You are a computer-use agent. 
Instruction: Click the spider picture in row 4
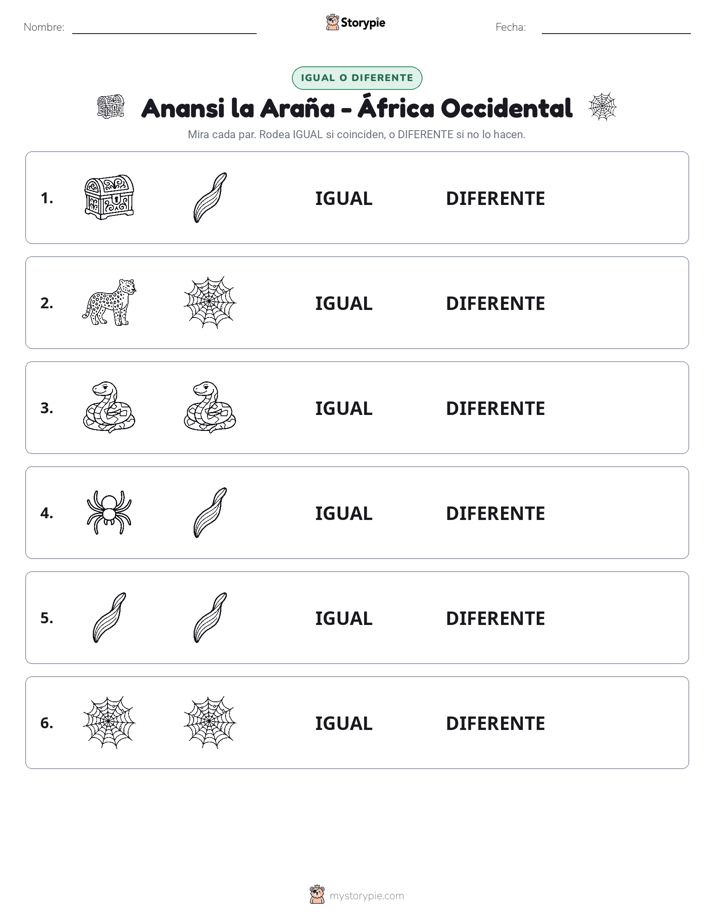[x=109, y=512]
